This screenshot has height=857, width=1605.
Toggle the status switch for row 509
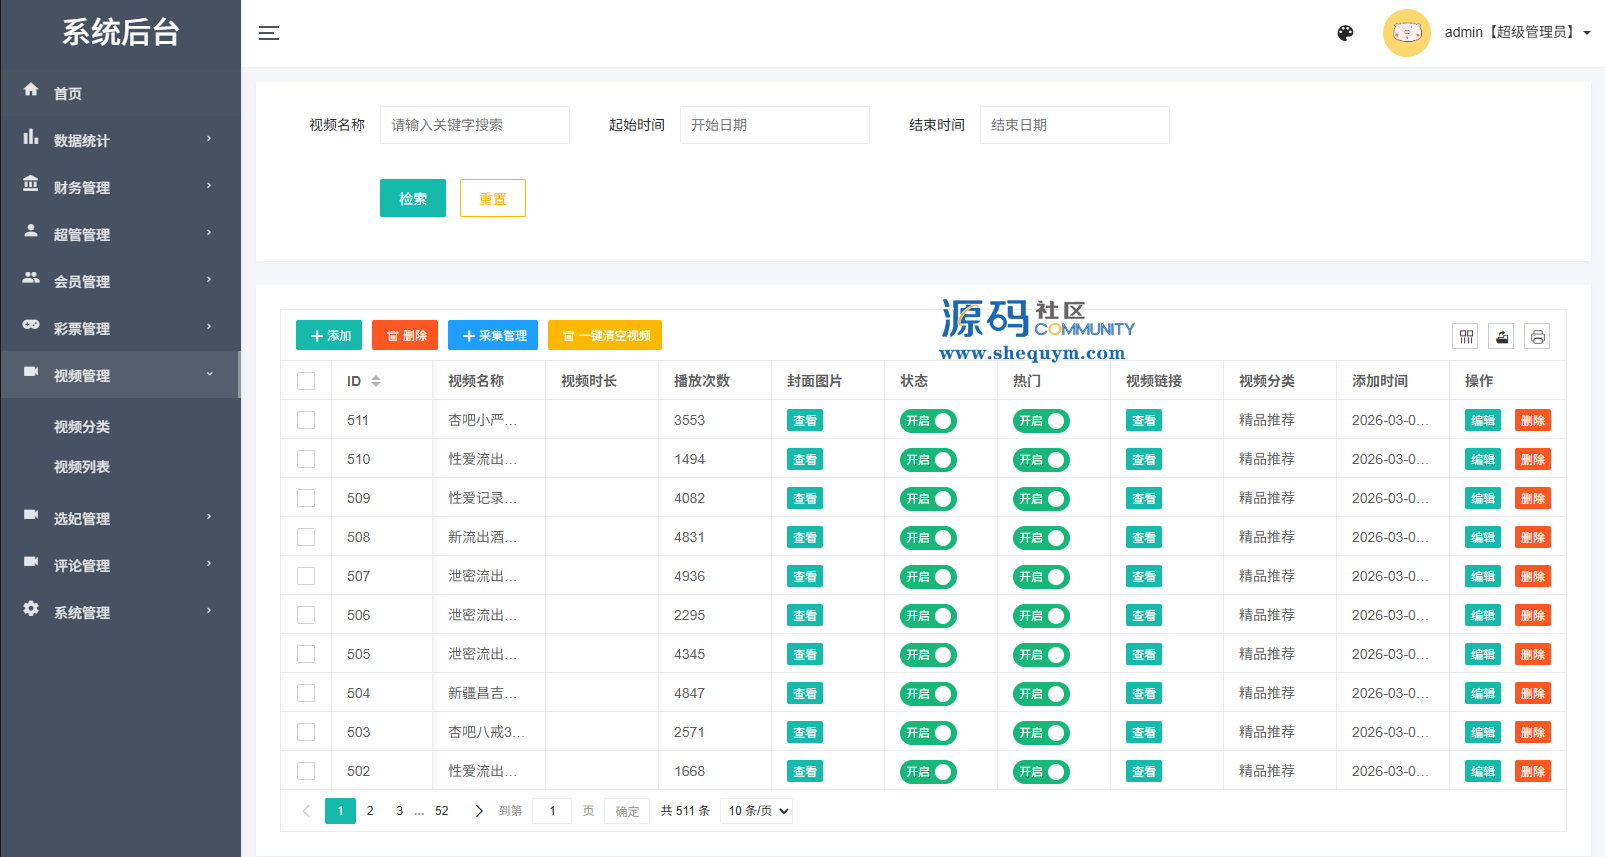(928, 499)
